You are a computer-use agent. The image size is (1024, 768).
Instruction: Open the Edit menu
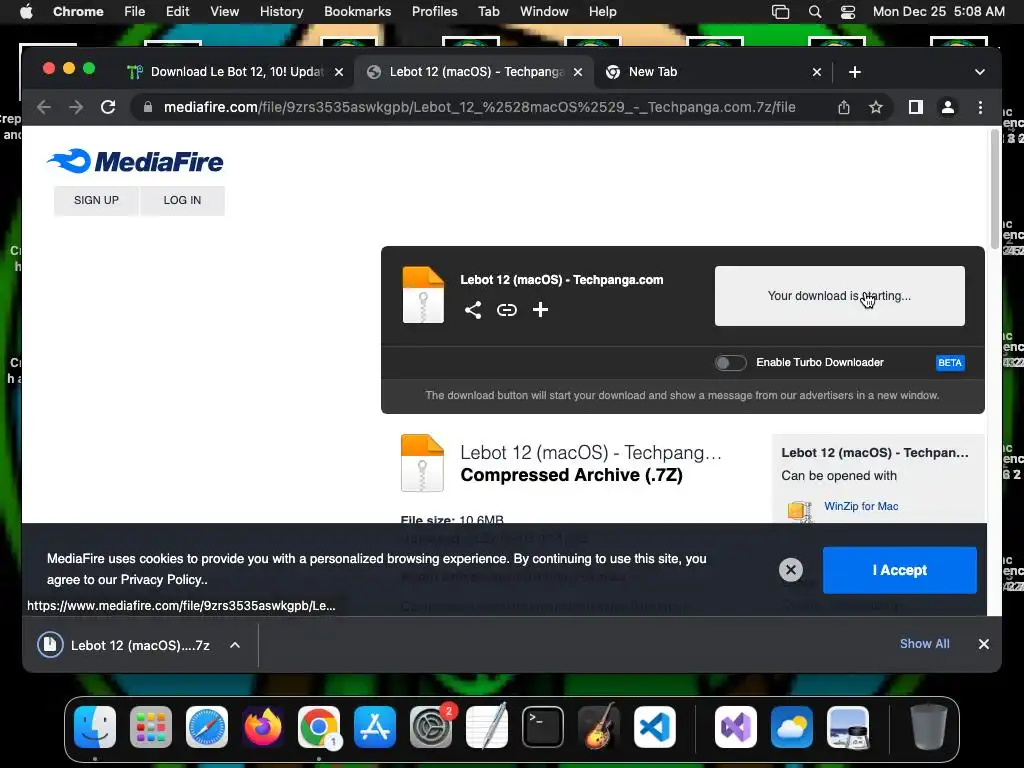[x=177, y=12]
